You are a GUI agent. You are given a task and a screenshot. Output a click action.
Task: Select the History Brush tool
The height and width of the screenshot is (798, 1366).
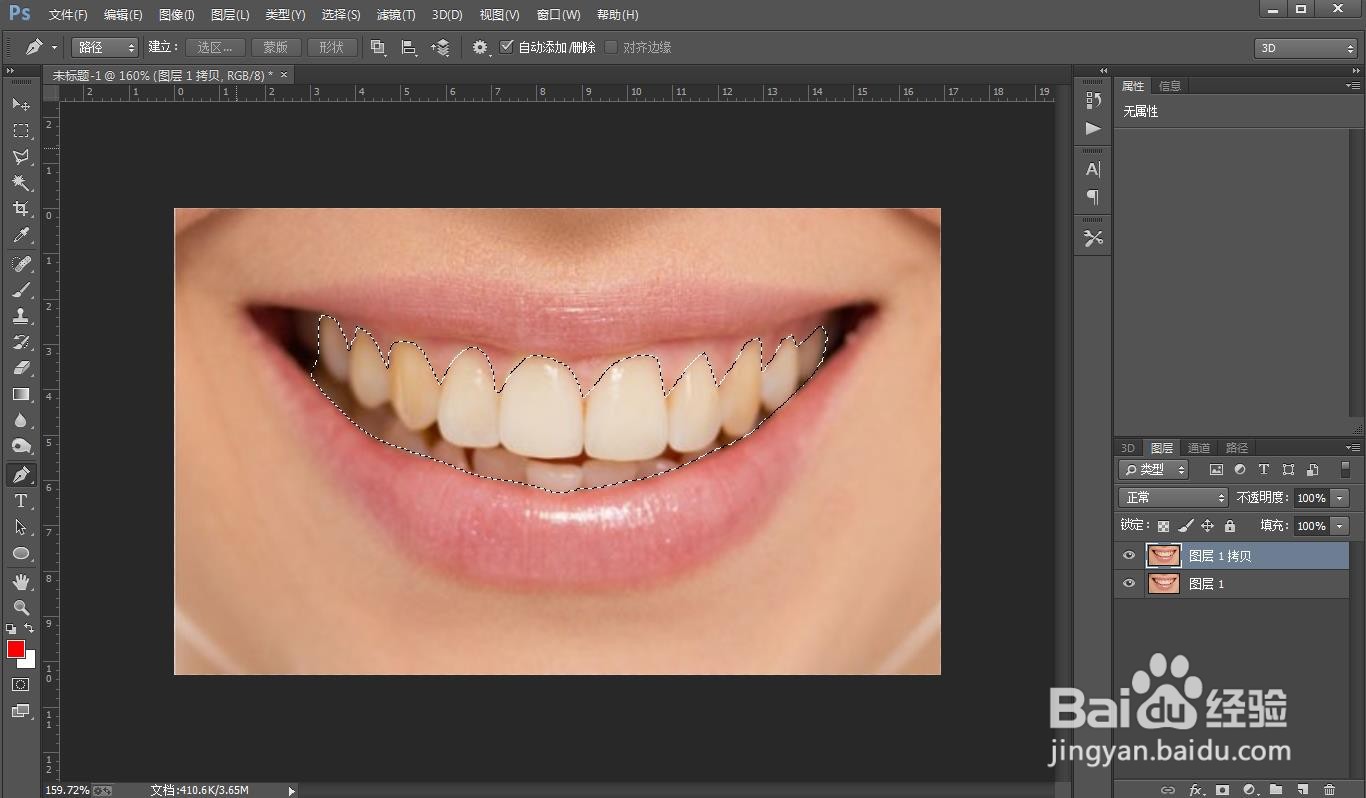coord(20,342)
